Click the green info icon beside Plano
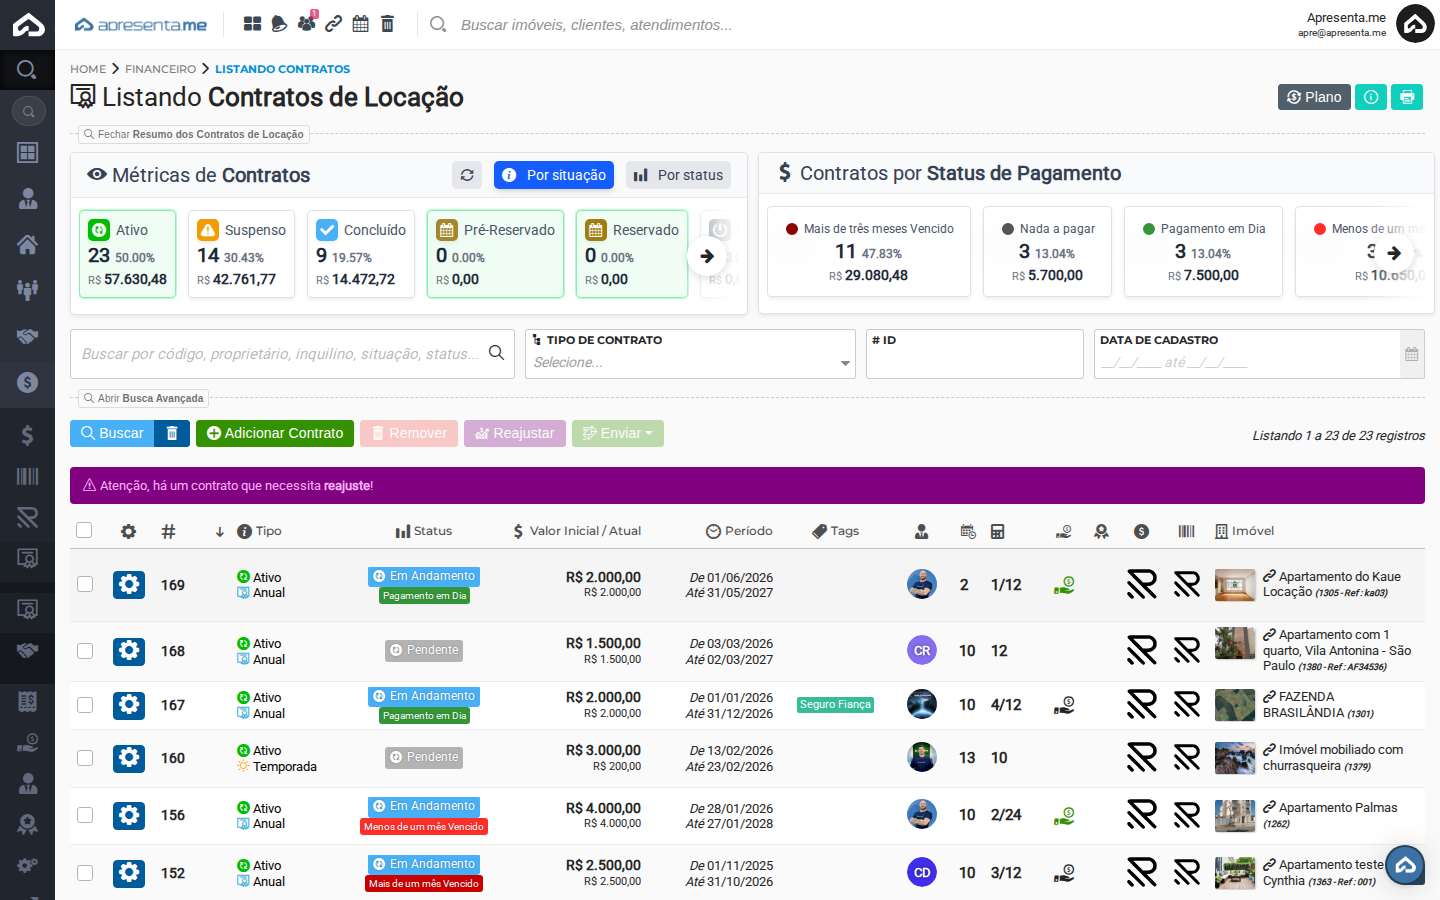Viewport: 1440px width, 900px height. (x=1371, y=97)
